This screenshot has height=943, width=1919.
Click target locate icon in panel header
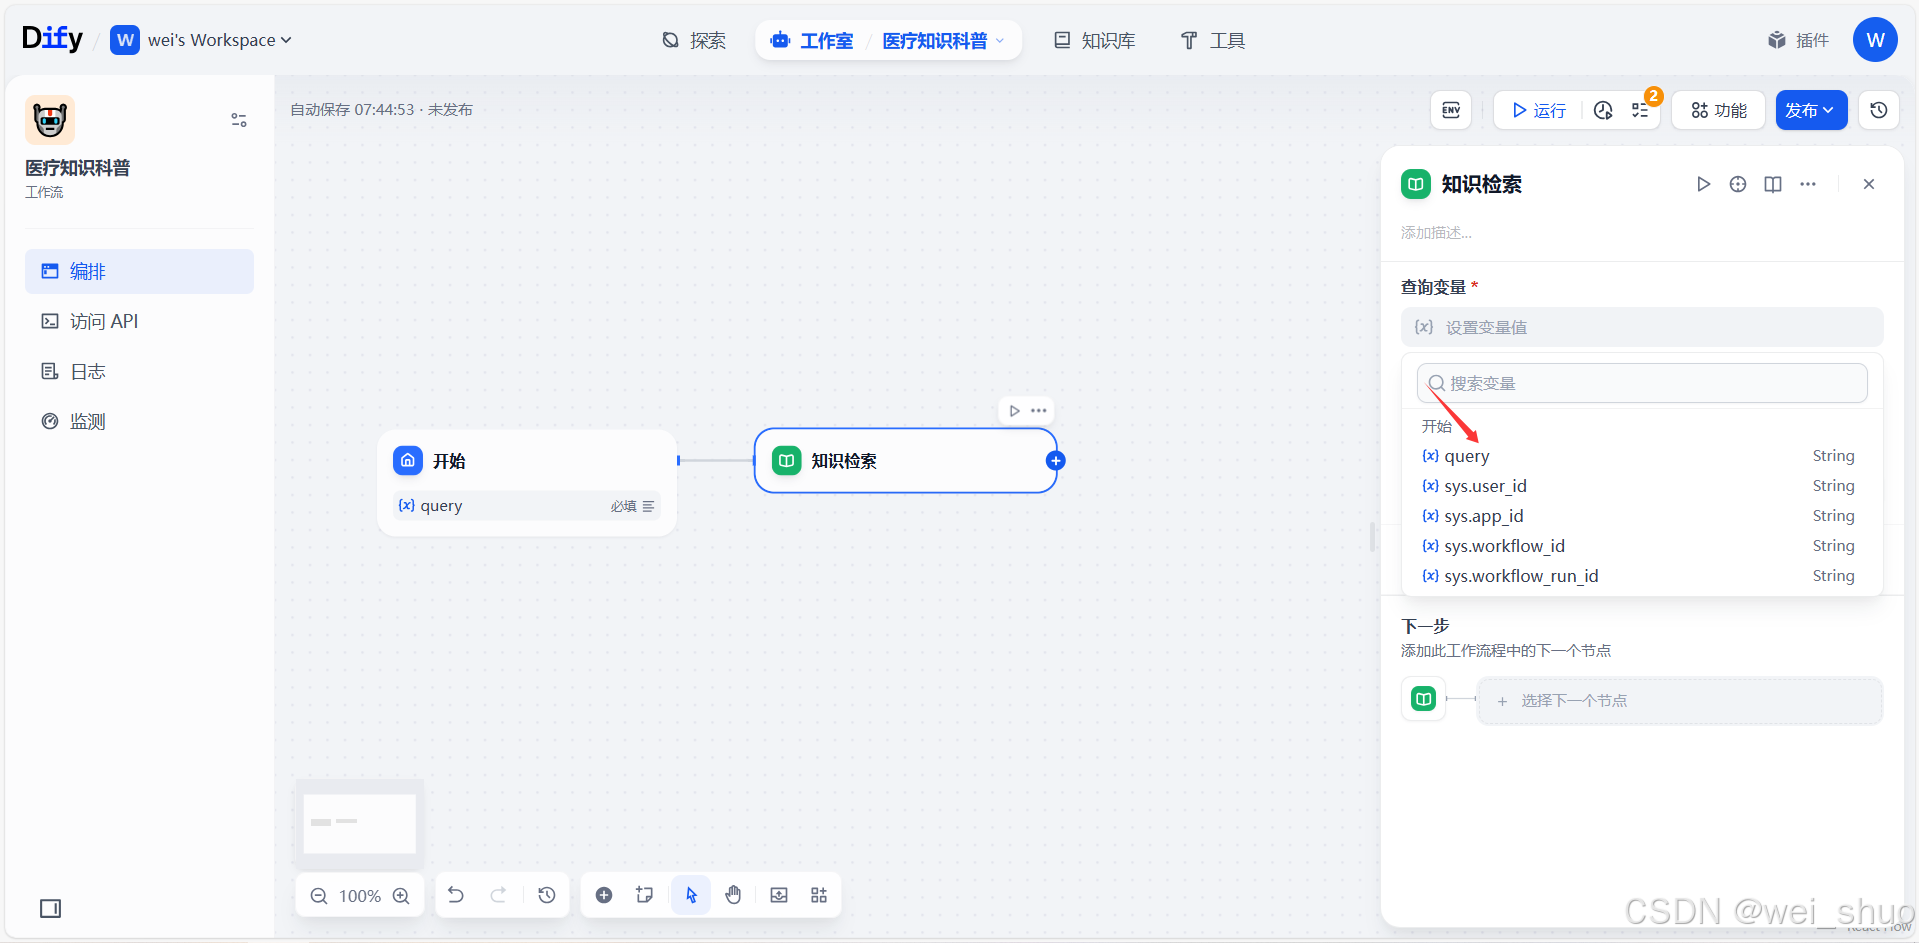click(x=1738, y=184)
